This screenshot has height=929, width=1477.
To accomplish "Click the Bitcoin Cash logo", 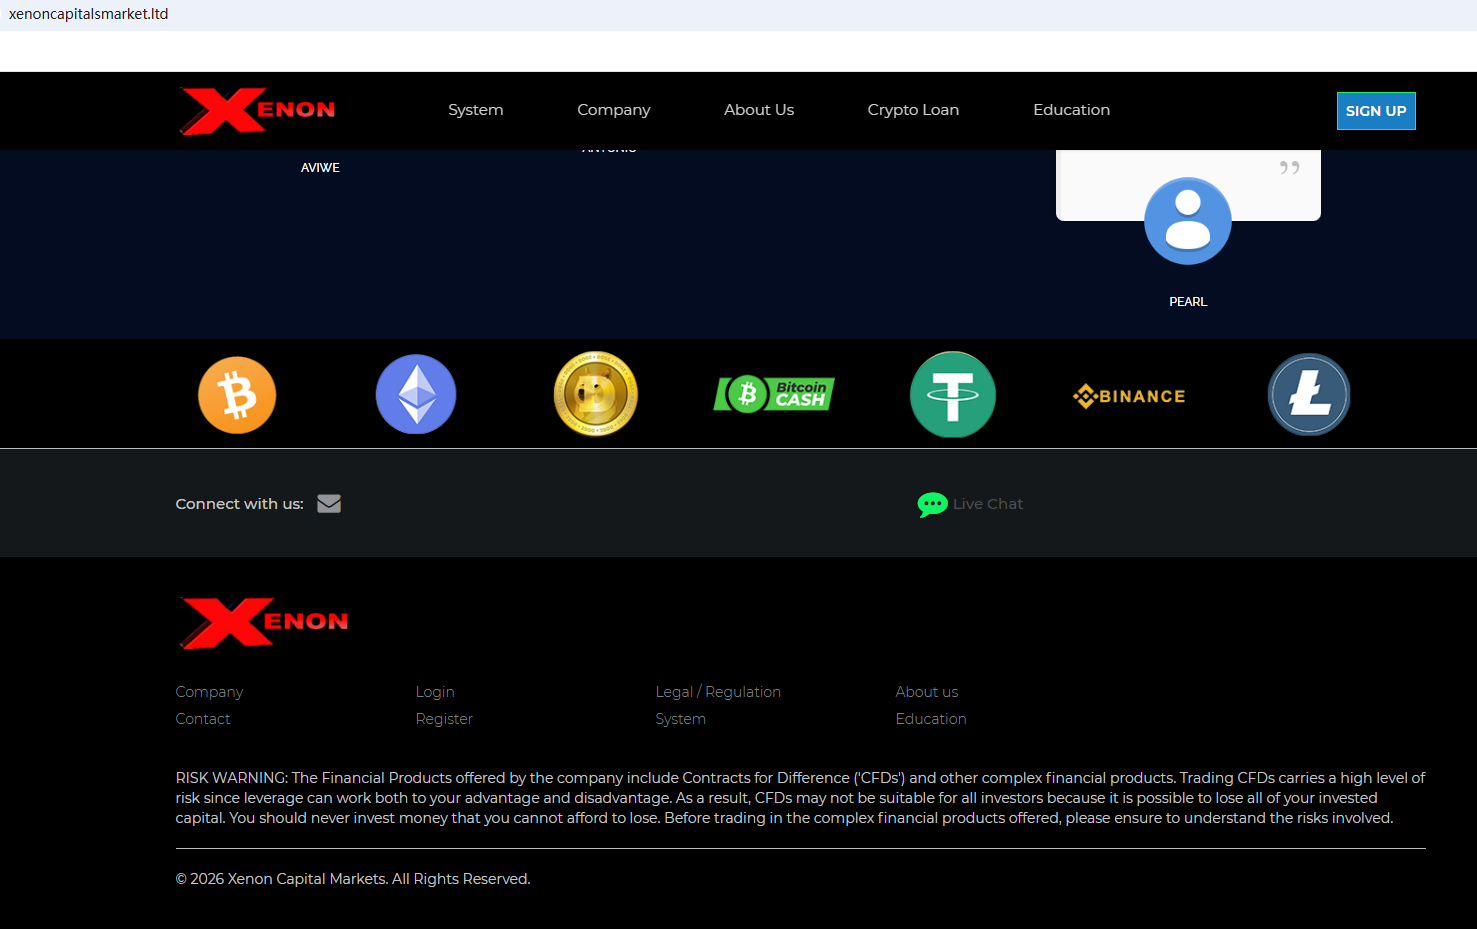I will click(x=774, y=394).
